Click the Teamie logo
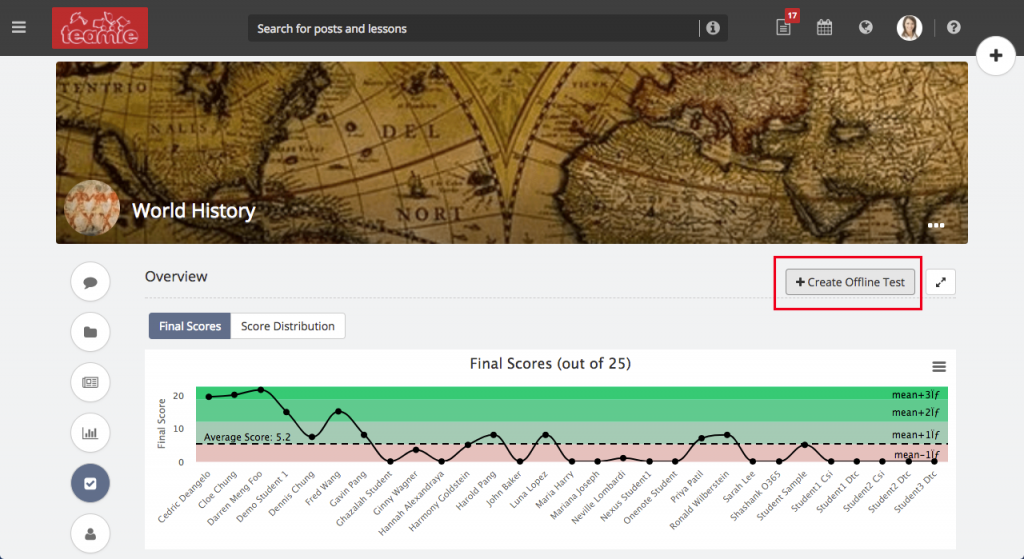The height and width of the screenshot is (559, 1024). point(100,28)
